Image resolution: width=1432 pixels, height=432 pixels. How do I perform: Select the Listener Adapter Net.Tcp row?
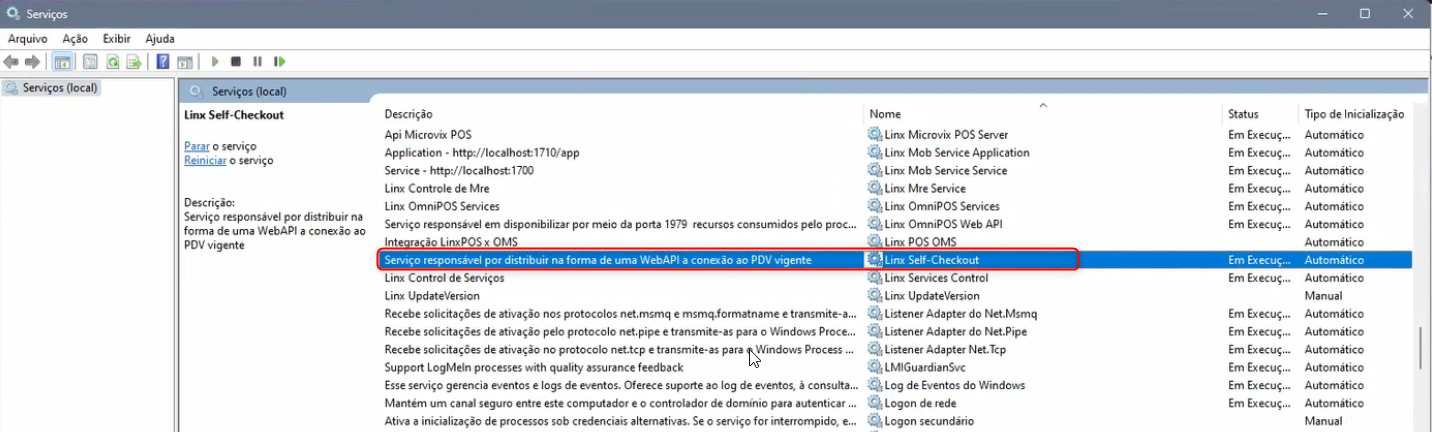(x=895, y=349)
